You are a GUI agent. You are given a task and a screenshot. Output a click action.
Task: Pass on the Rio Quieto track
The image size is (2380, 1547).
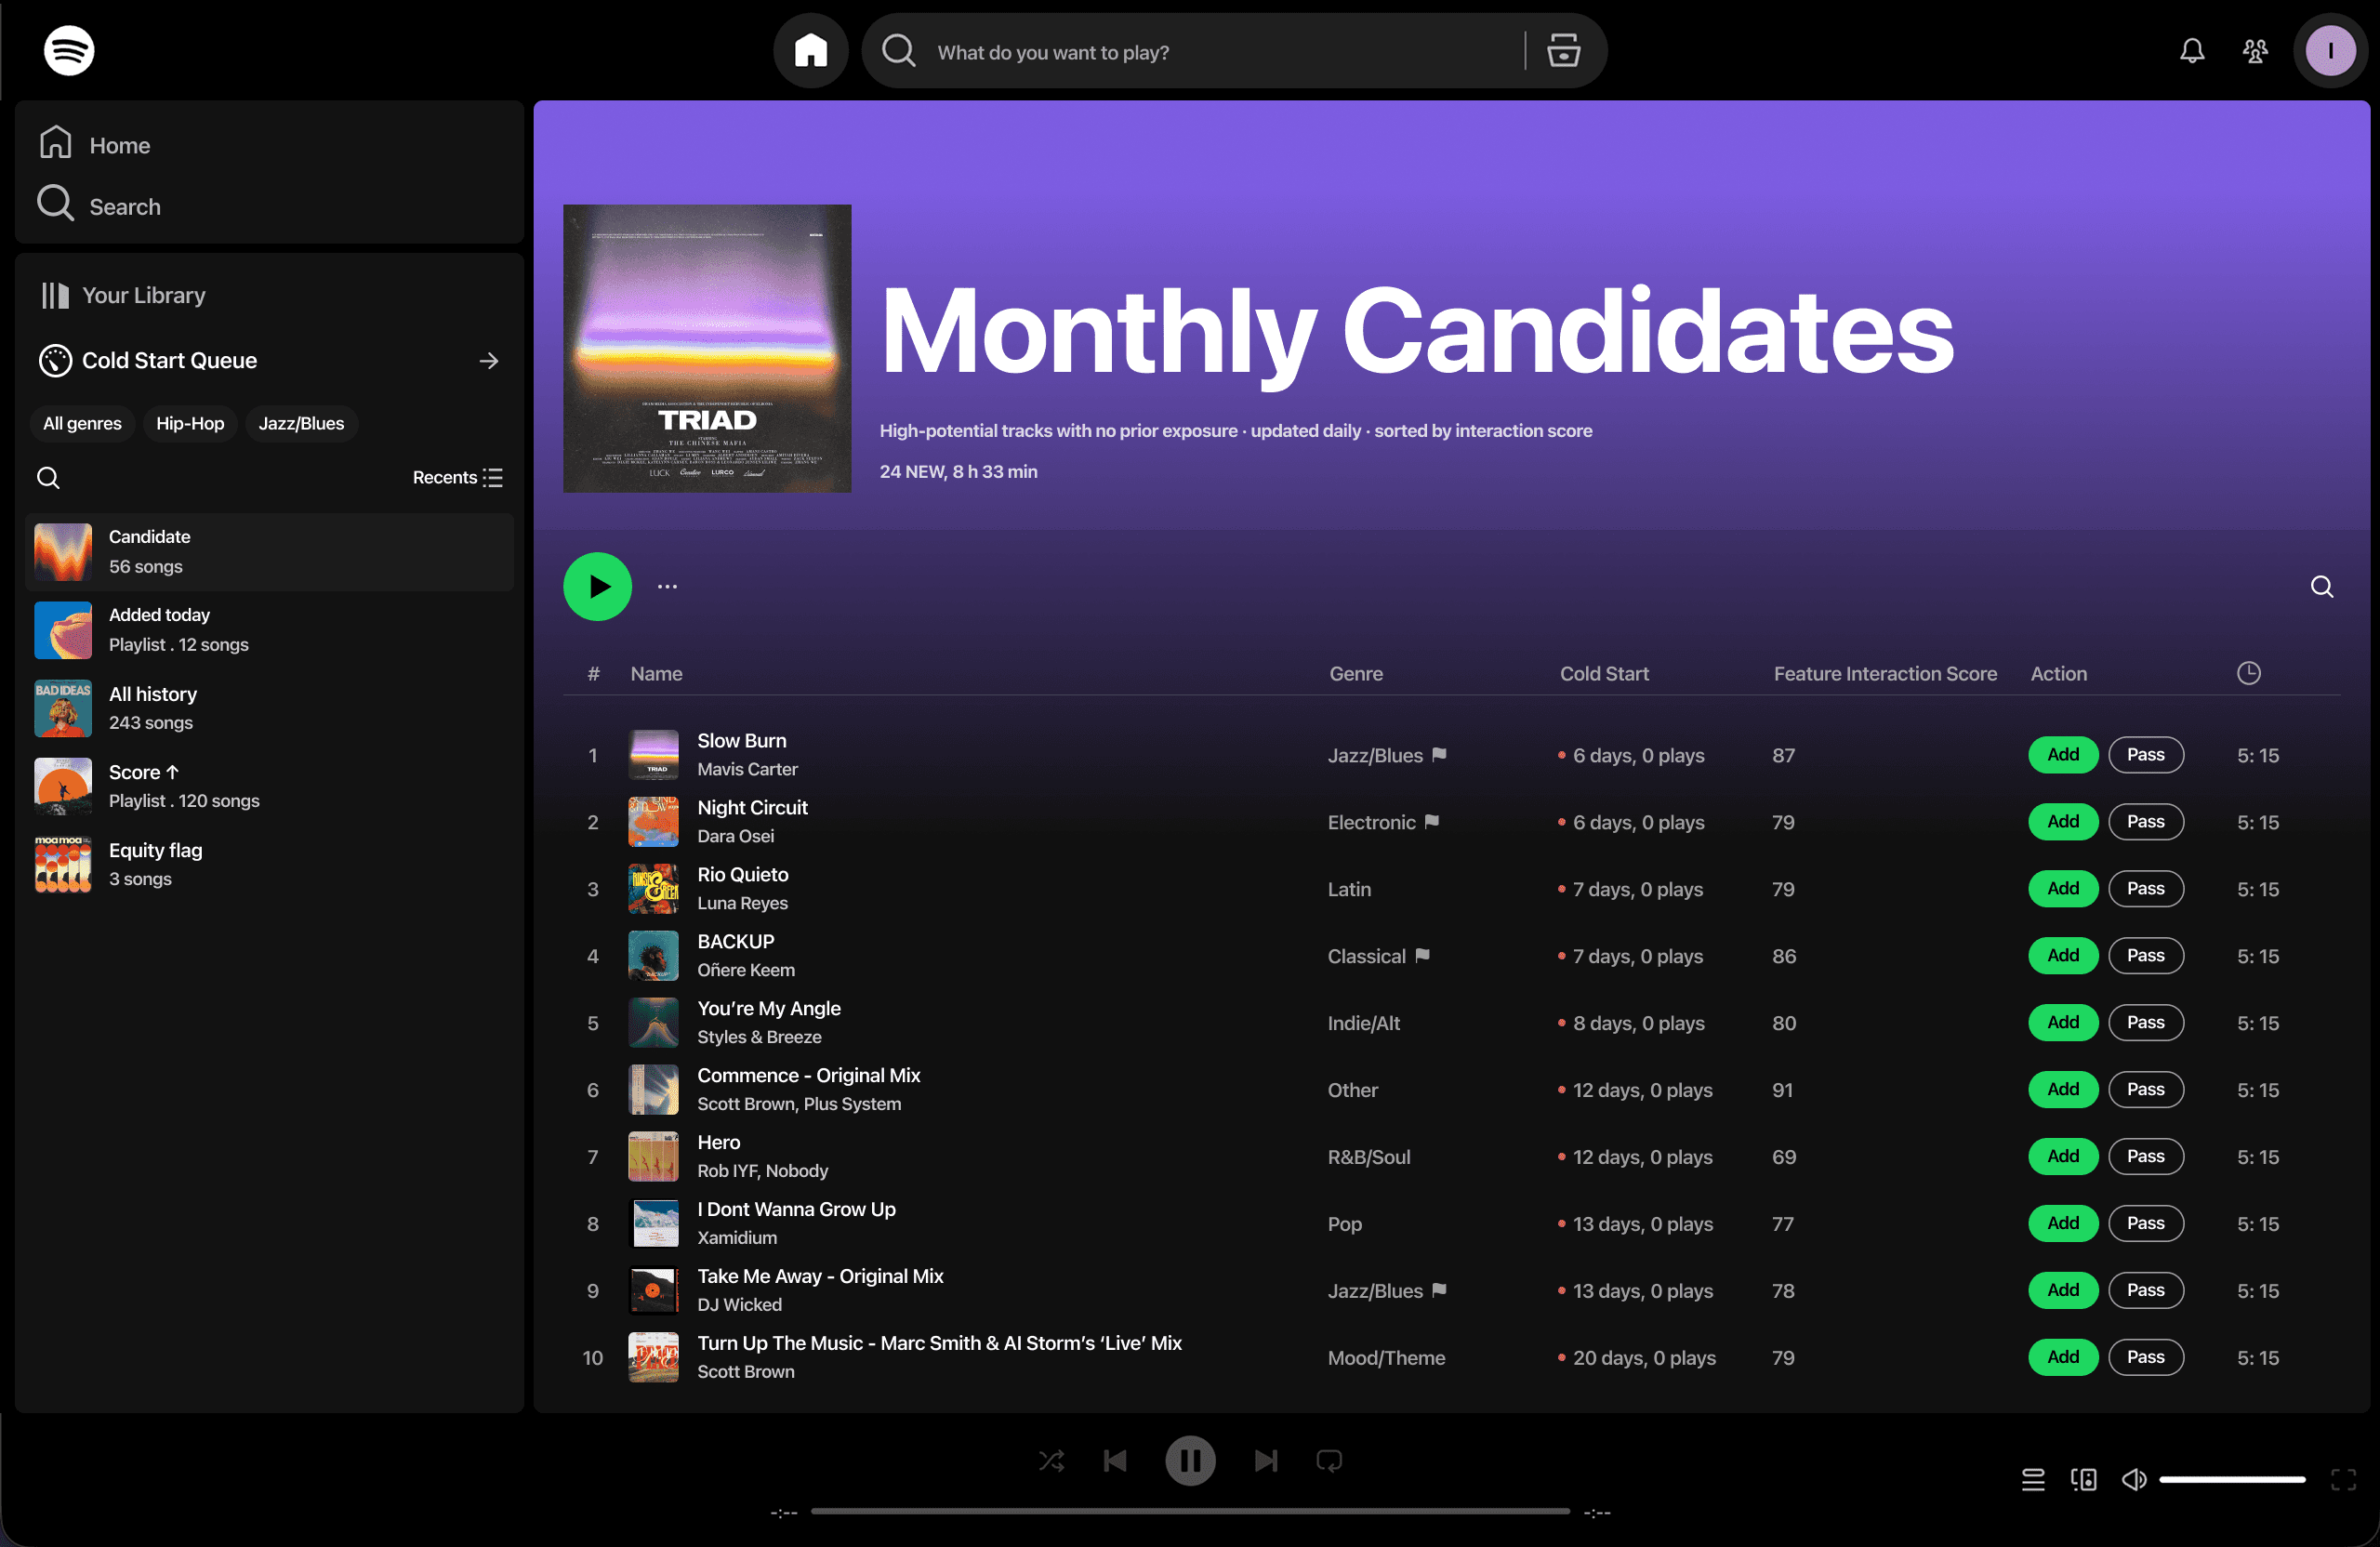pyautogui.click(x=2145, y=889)
